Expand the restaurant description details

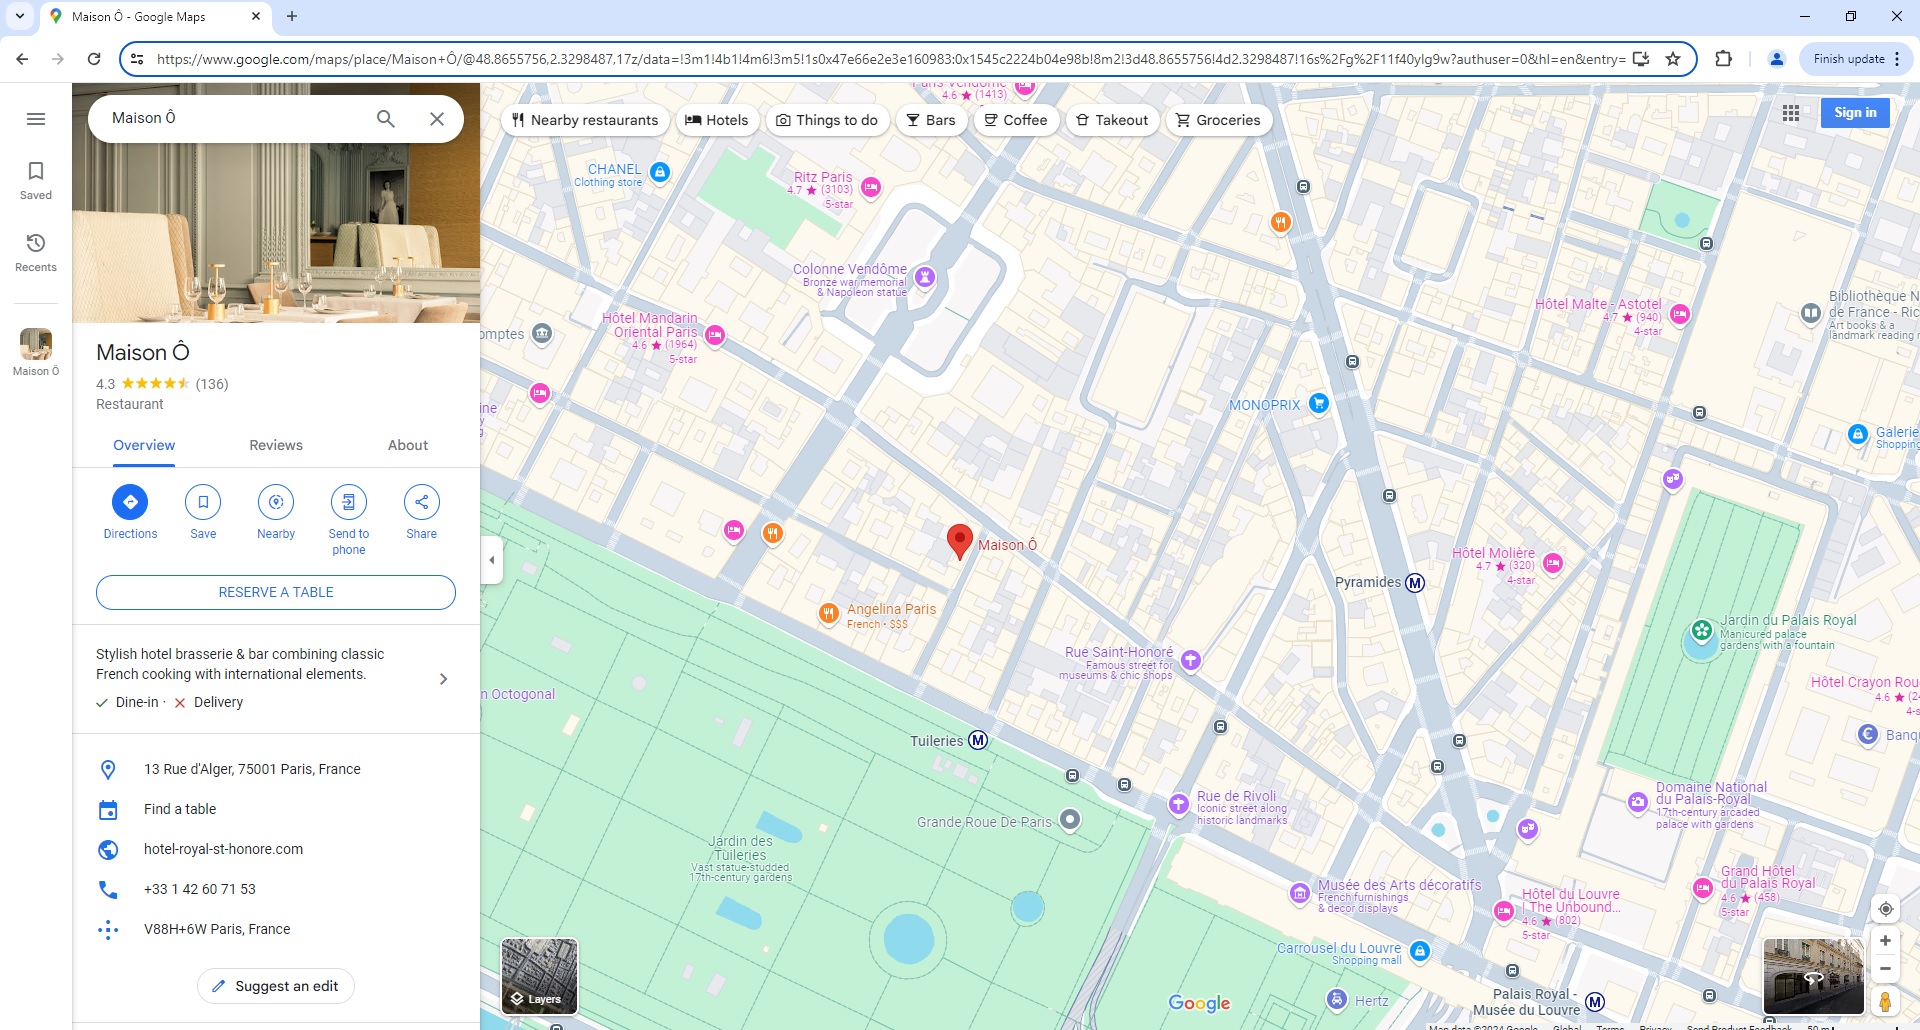pyautogui.click(x=443, y=678)
